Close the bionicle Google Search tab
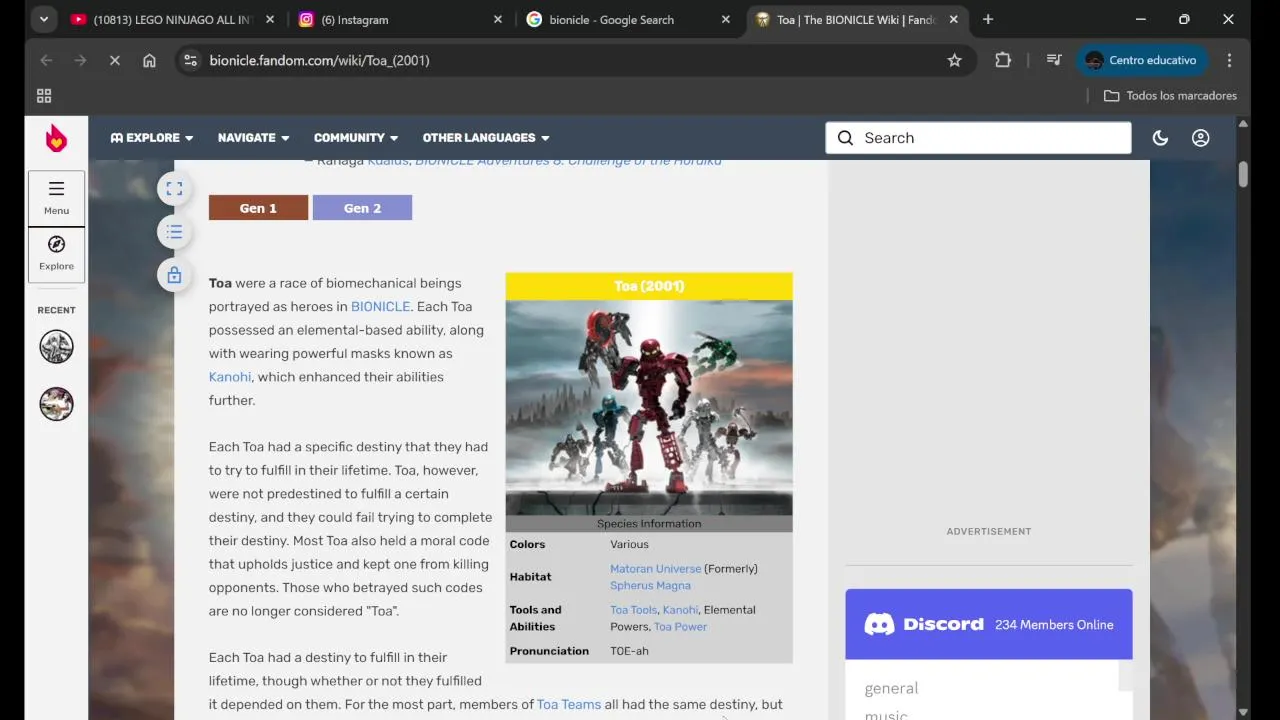The image size is (1280, 720). (726, 19)
